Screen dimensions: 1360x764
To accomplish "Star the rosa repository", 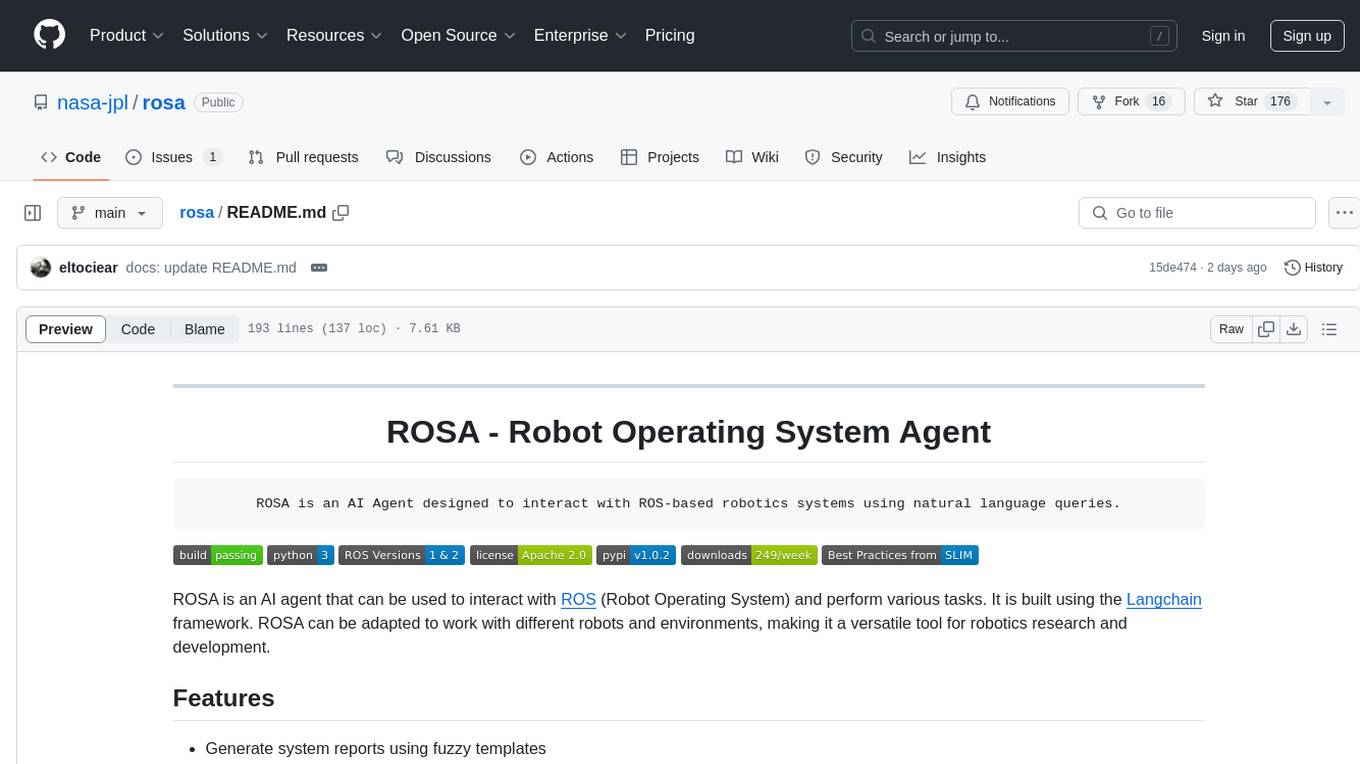I will 1252,102.
